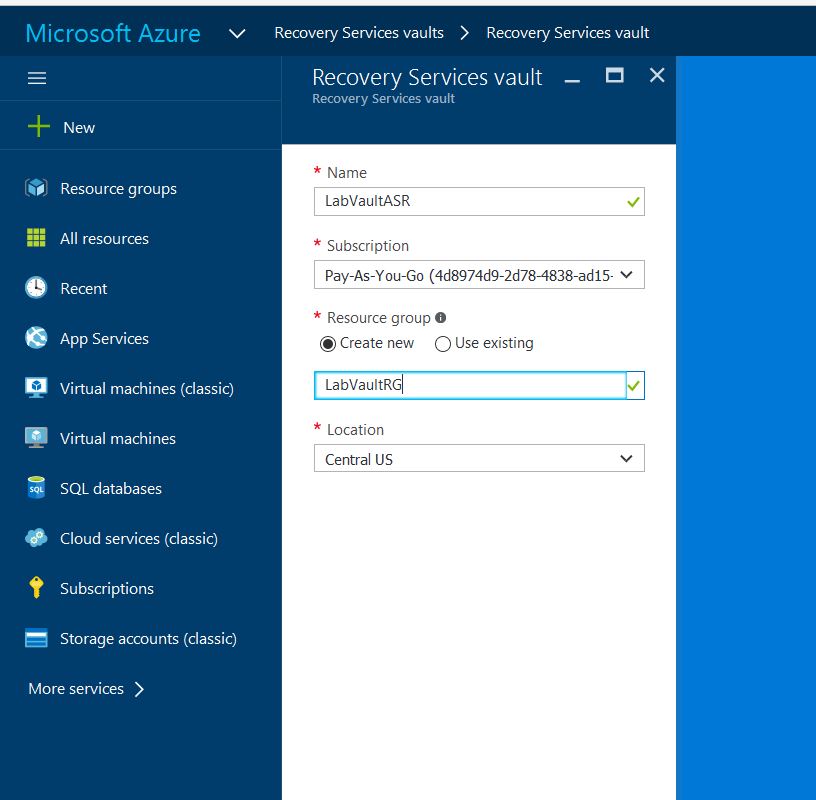Open Virtual machines (classic) in sidebar
Image resolution: width=816 pixels, height=800 pixels.
coord(146,388)
